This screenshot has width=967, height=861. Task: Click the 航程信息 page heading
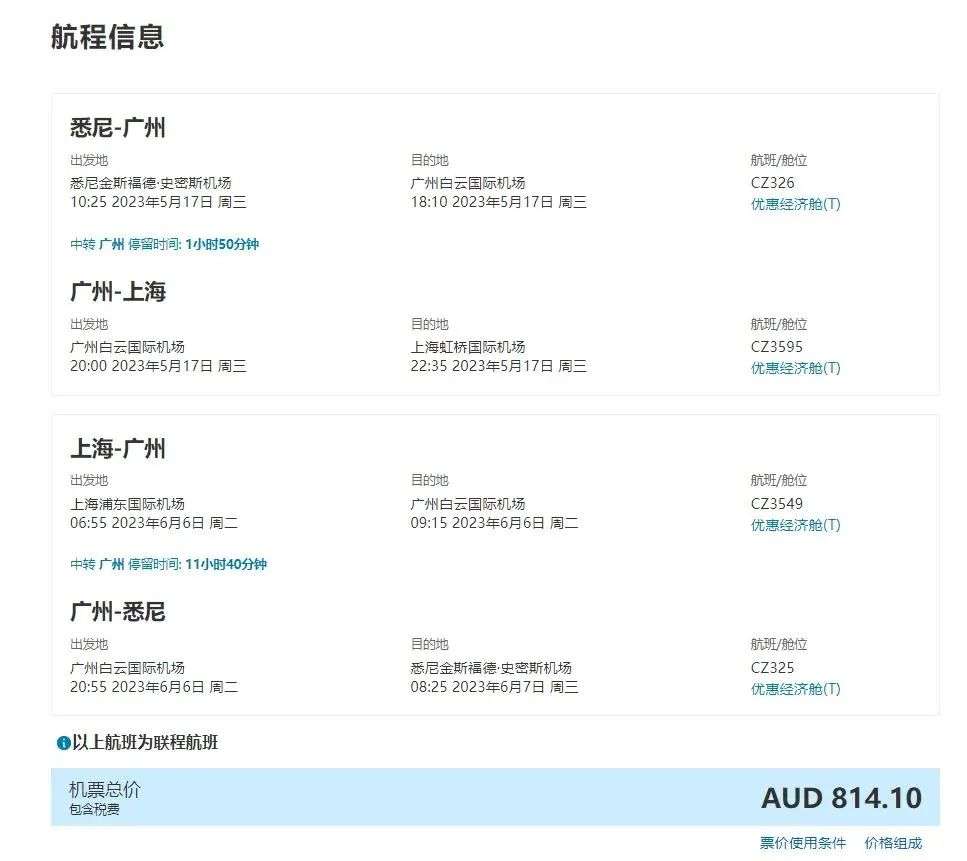[107, 37]
